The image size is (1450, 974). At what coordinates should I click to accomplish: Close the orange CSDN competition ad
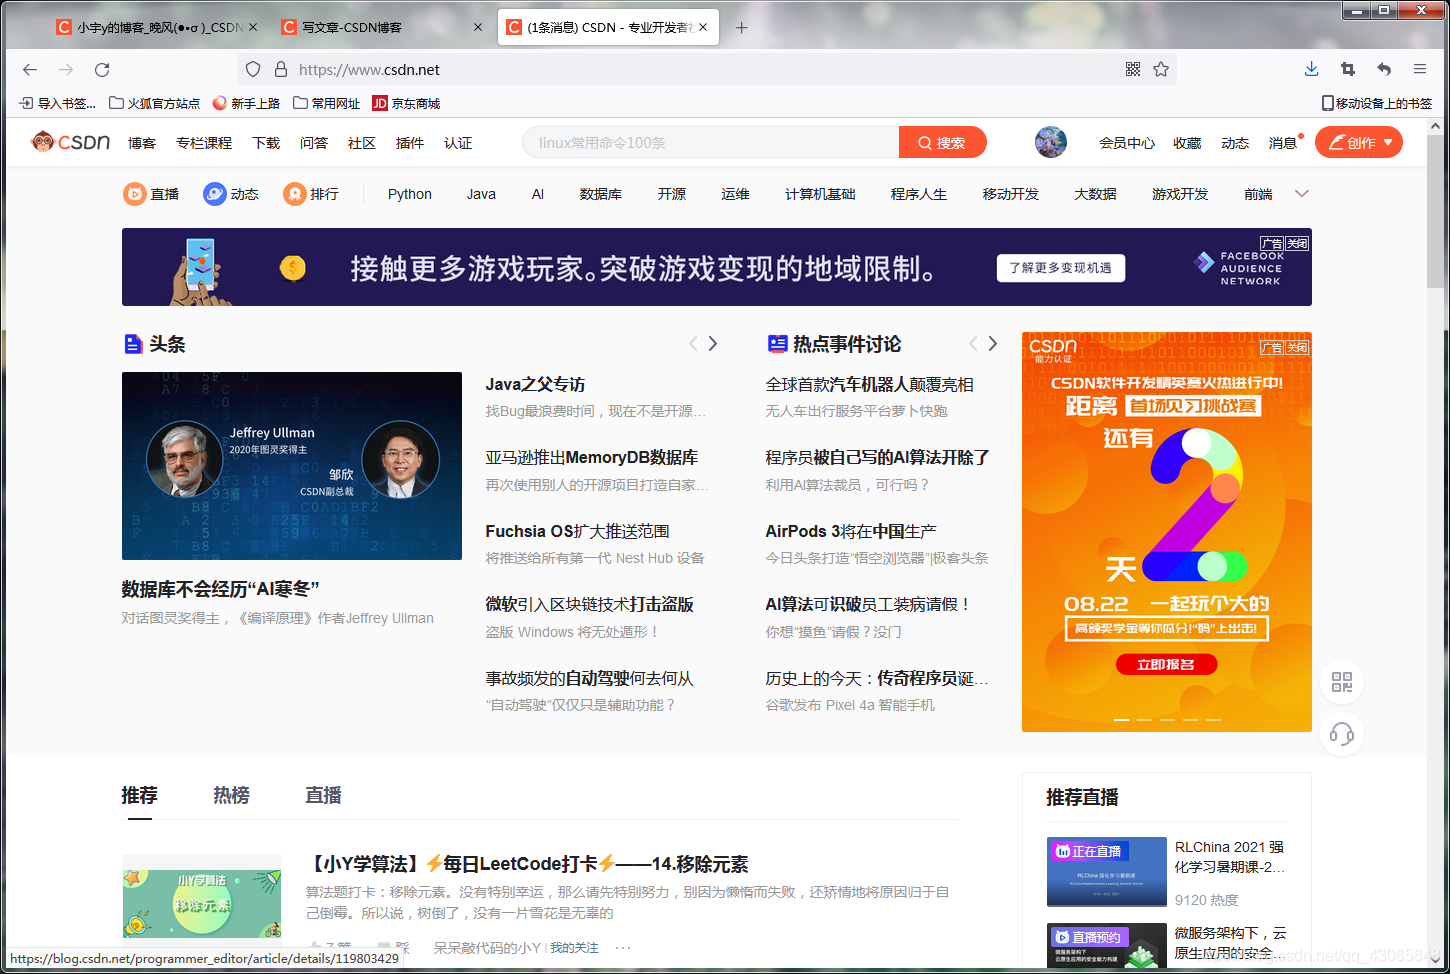click(x=1297, y=347)
